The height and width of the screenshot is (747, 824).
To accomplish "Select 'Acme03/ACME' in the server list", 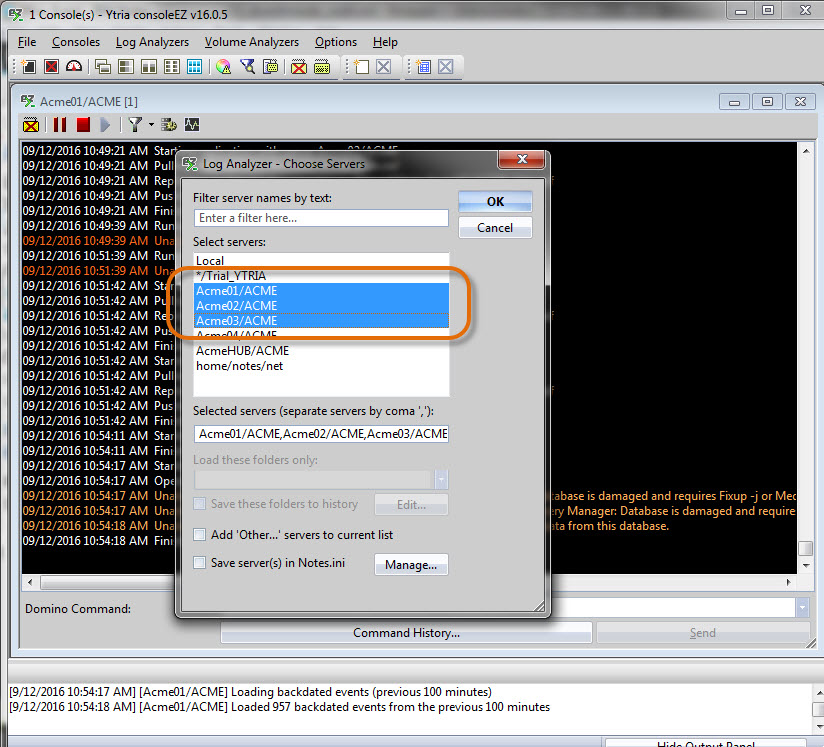I will pyautogui.click(x=322, y=321).
